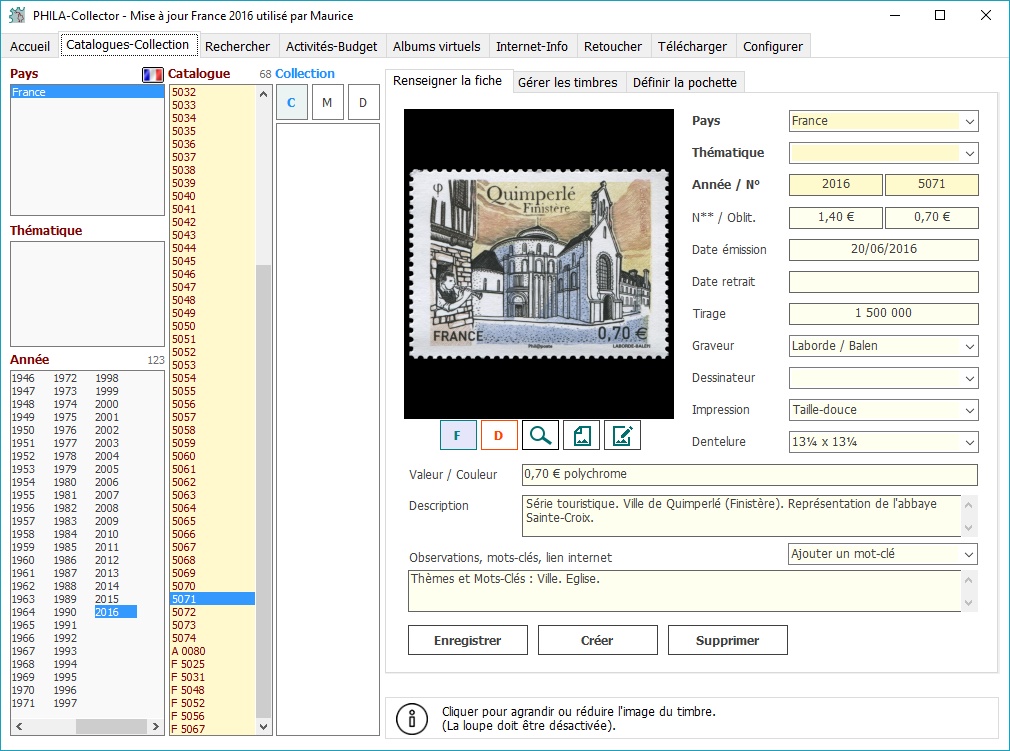Click the edit pencil icon under stamp
Screen dimensions: 1010x751
click(622, 435)
